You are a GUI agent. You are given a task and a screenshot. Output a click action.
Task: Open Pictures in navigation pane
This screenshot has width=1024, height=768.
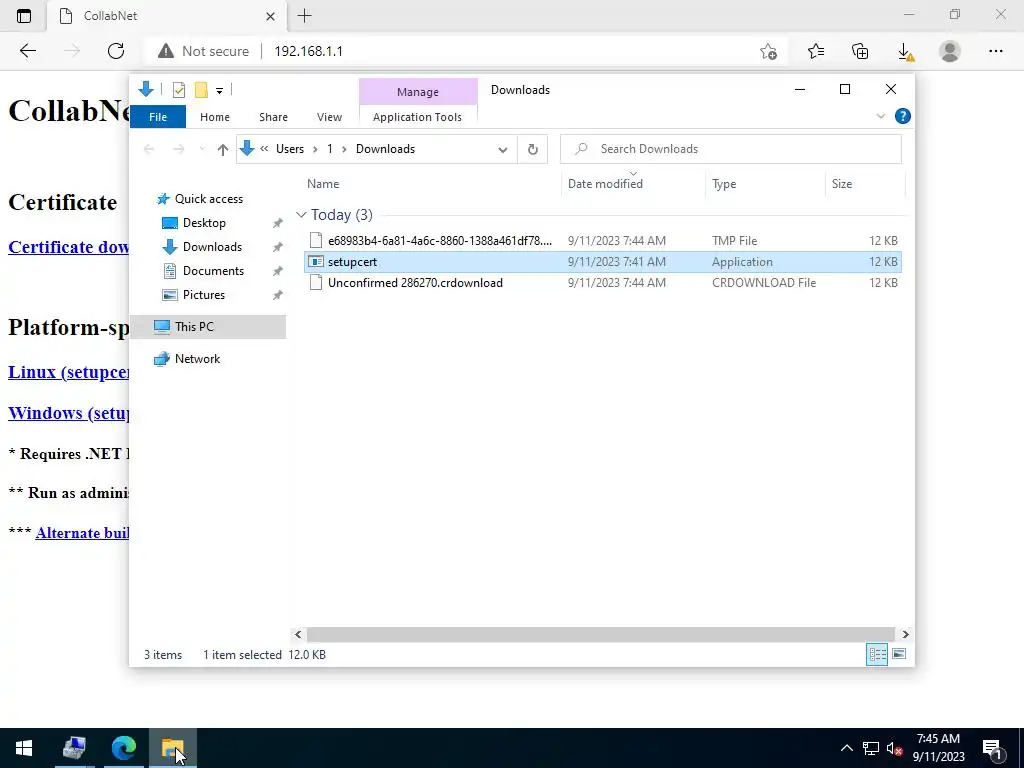pos(203,295)
